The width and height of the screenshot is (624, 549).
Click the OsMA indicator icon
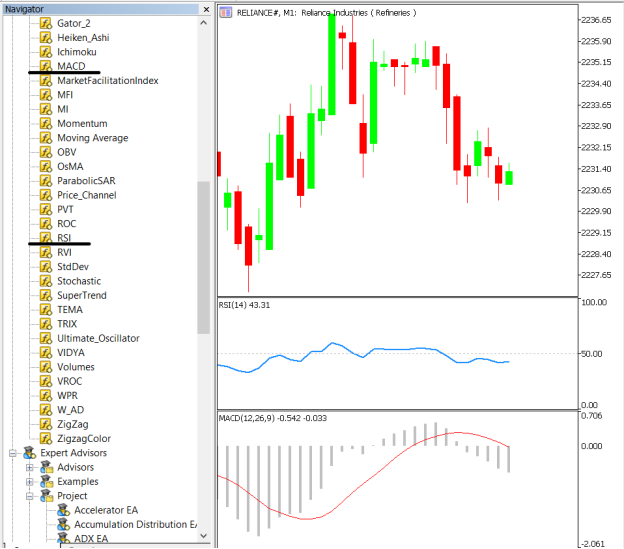pos(46,167)
